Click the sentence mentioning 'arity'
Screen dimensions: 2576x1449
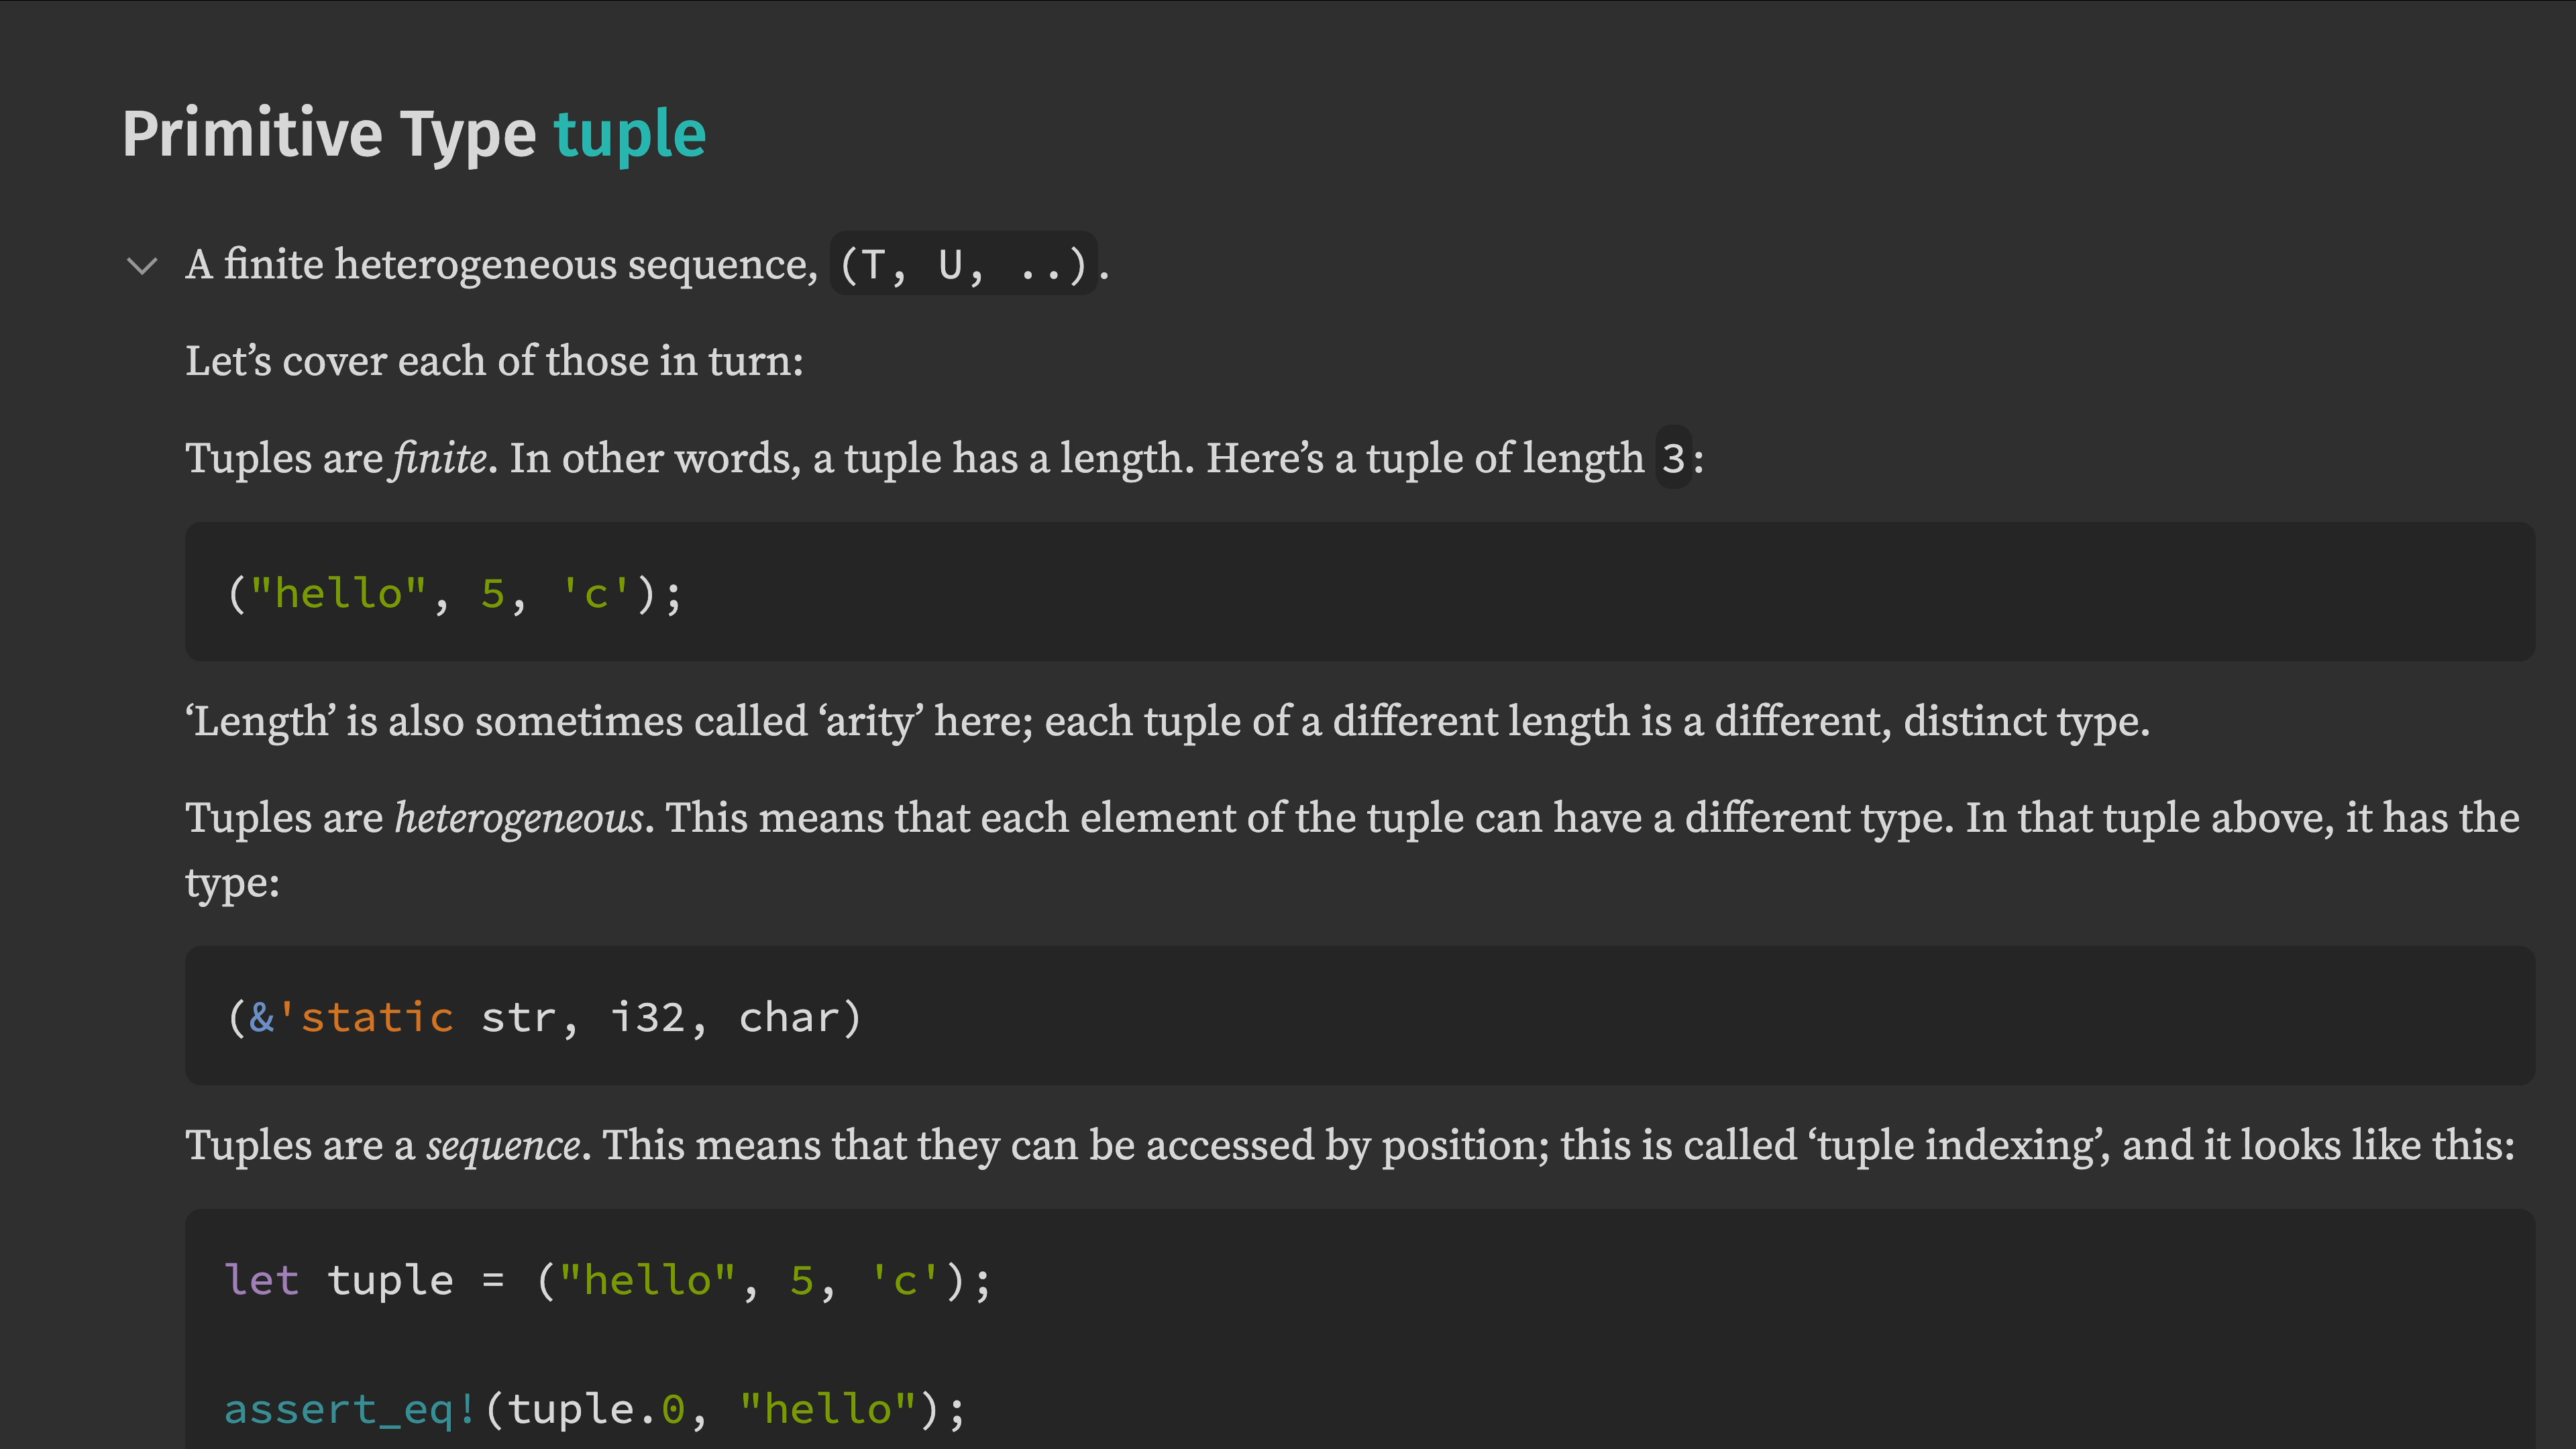tap(1166, 722)
